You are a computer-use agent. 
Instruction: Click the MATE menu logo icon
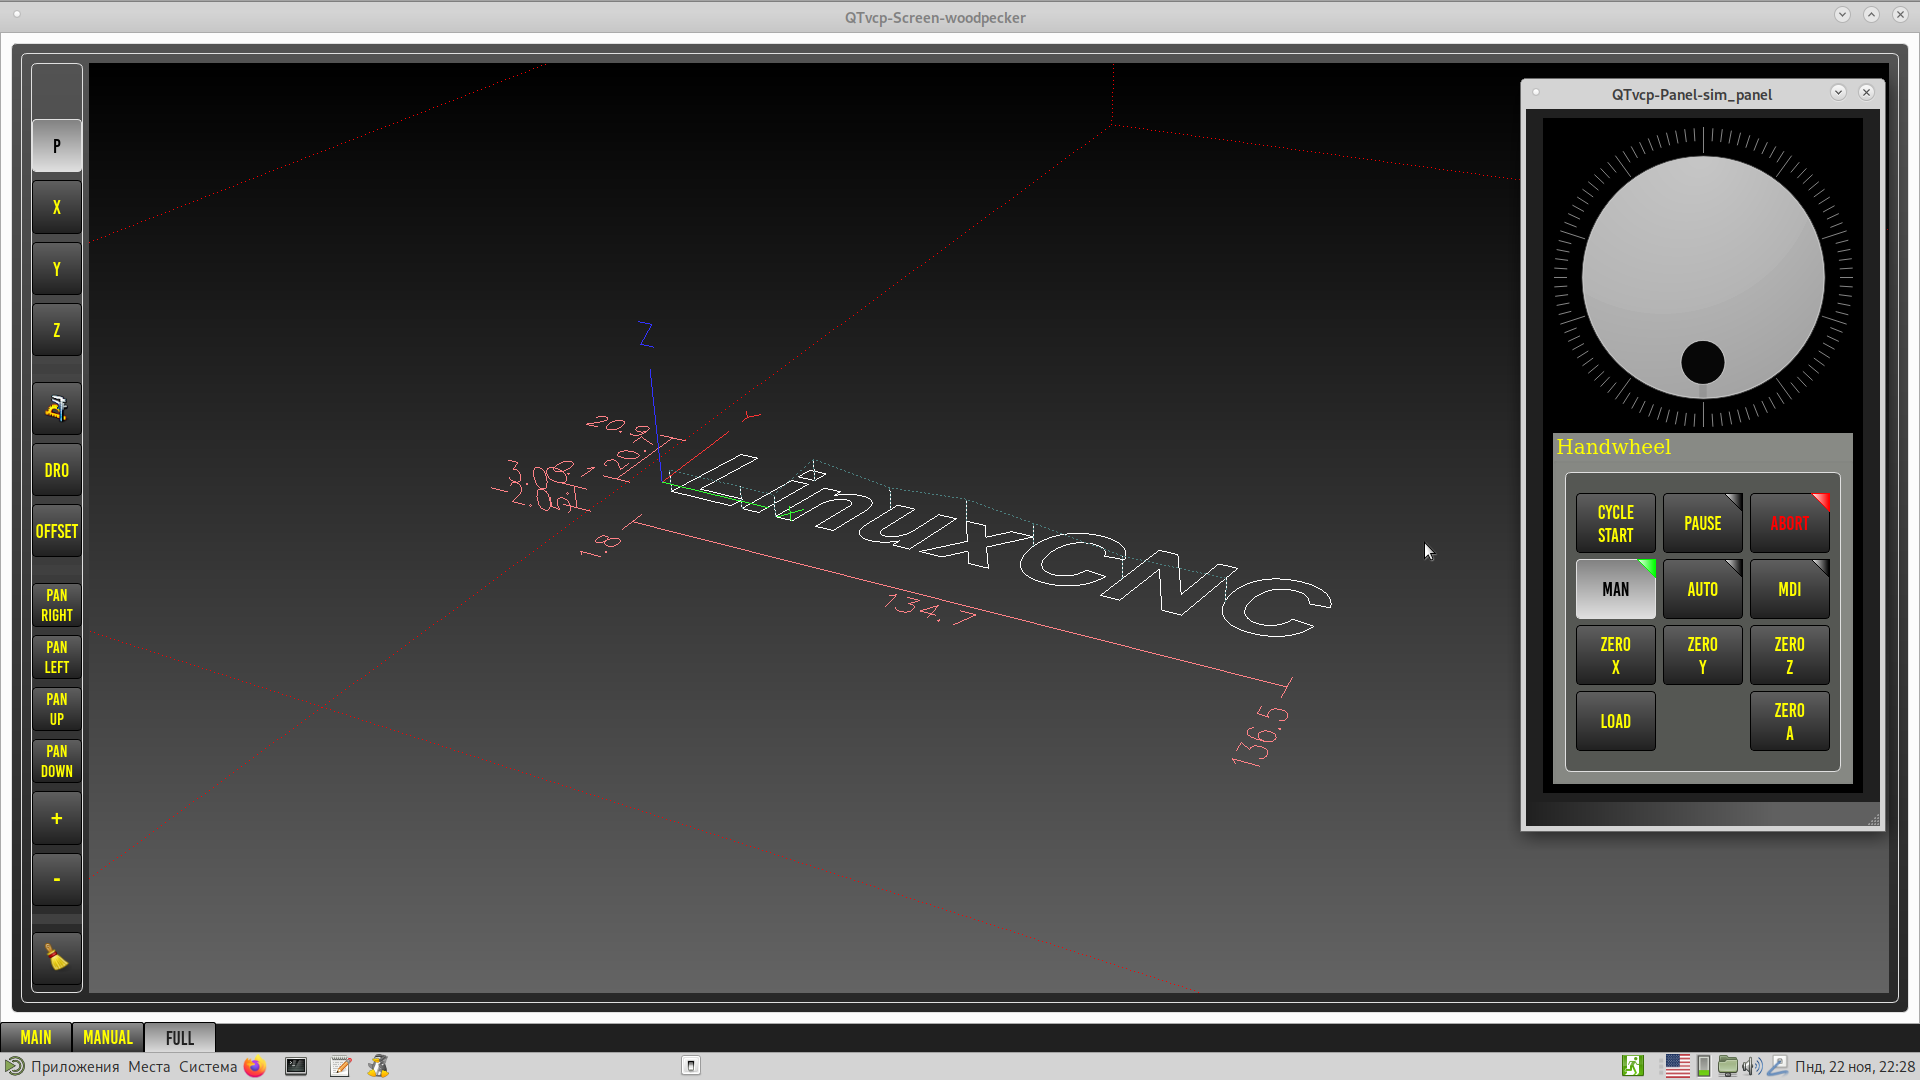pos(14,1066)
